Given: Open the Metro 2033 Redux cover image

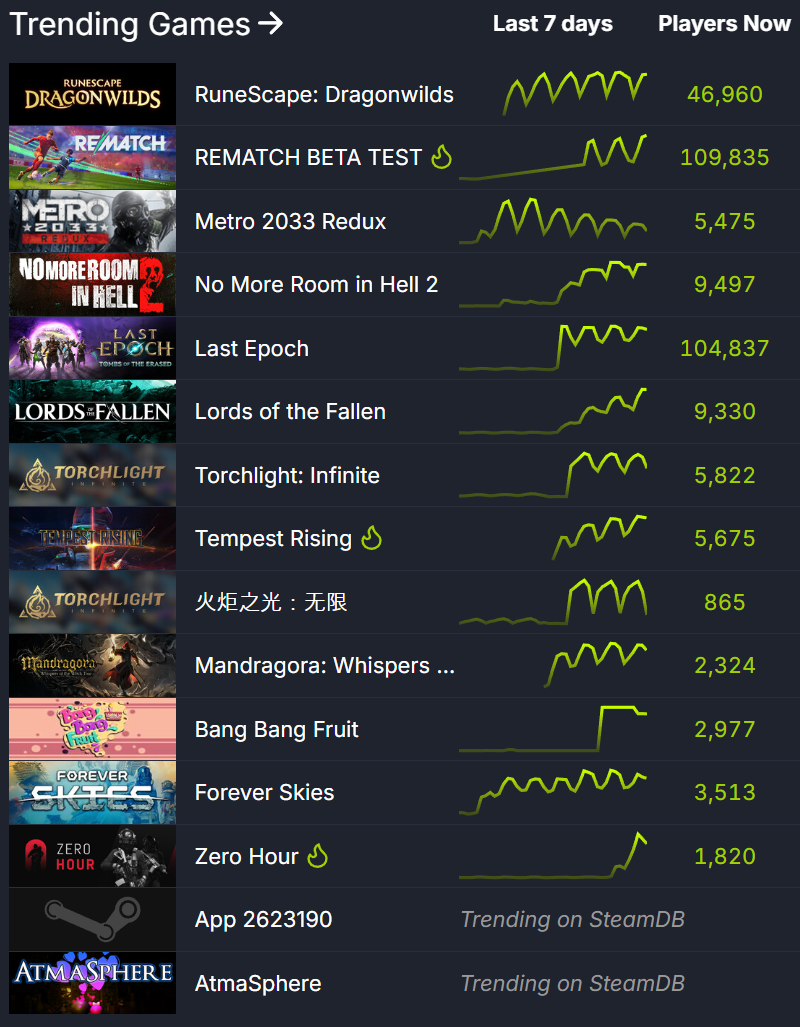Looking at the screenshot, I should click(x=92, y=221).
